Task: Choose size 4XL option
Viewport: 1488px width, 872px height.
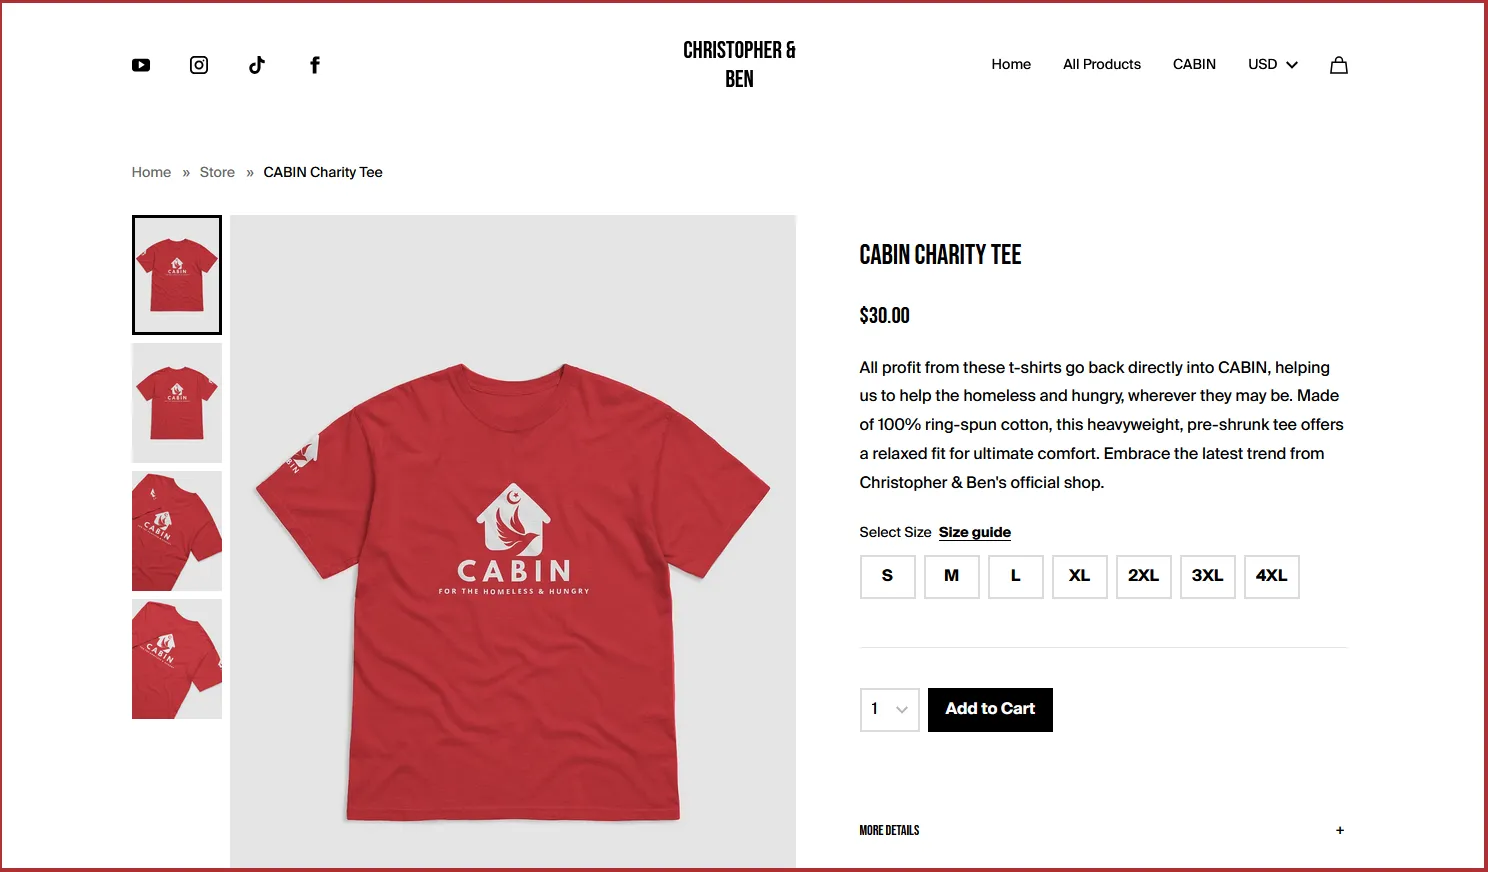Action: pos(1272,577)
